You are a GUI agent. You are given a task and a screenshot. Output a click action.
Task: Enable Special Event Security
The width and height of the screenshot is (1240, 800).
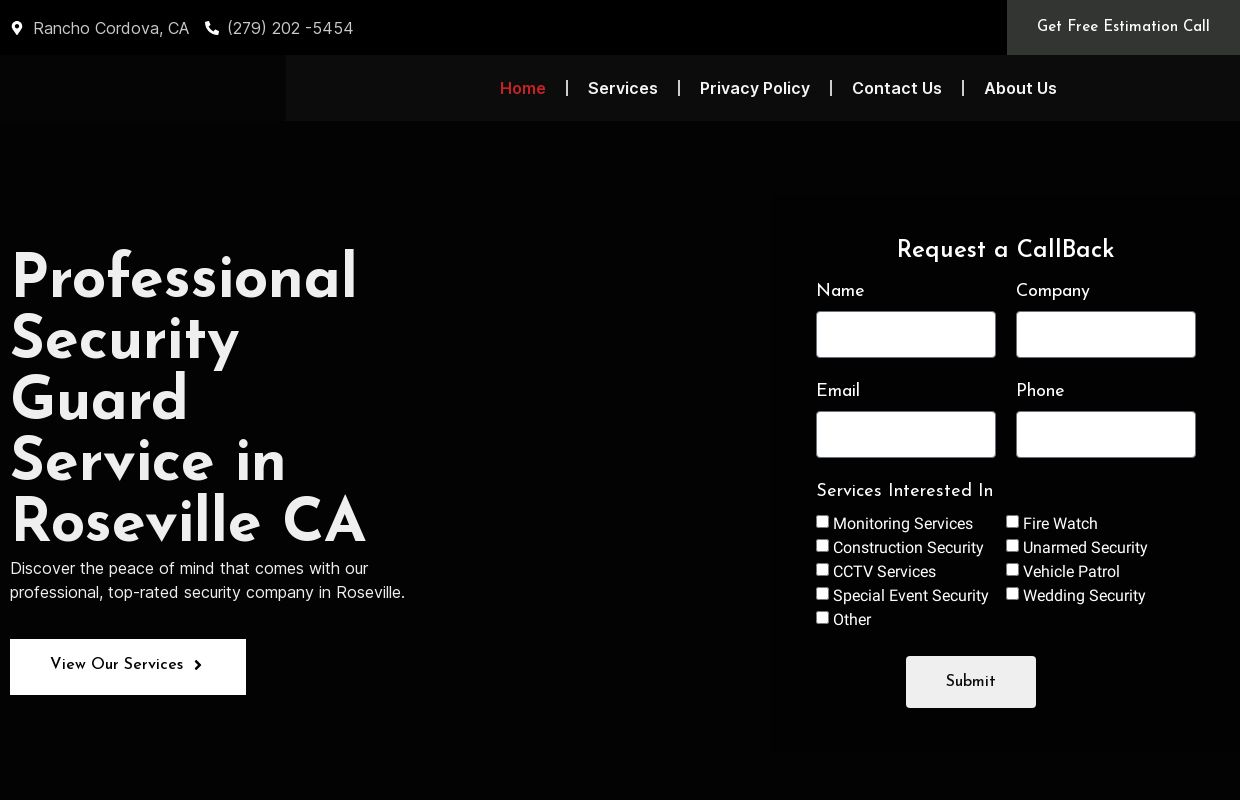pyautogui.click(x=822, y=593)
